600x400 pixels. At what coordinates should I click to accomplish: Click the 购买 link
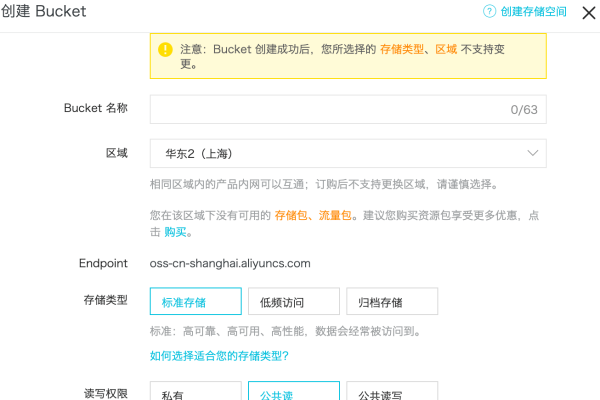tap(176, 232)
